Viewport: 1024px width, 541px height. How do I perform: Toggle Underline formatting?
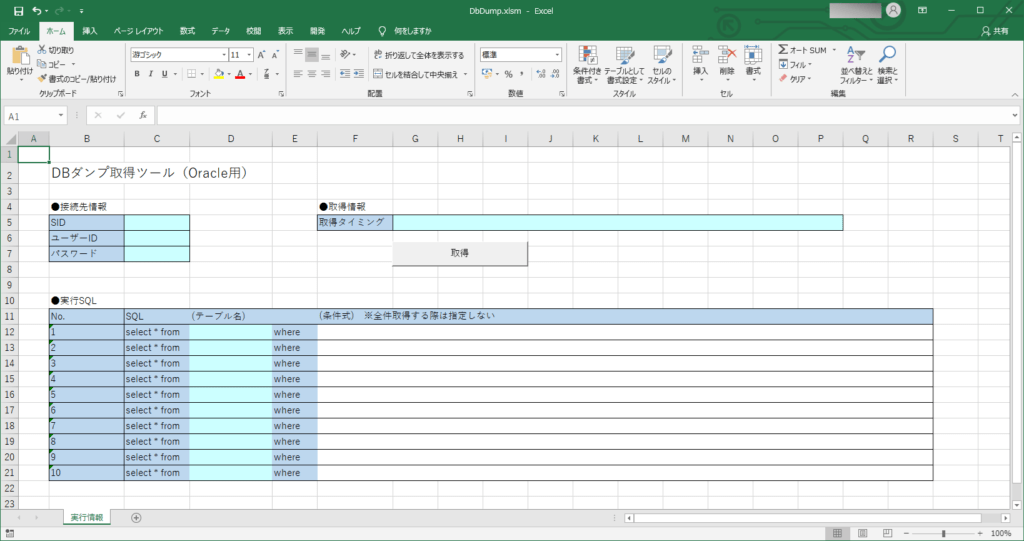[x=165, y=74]
